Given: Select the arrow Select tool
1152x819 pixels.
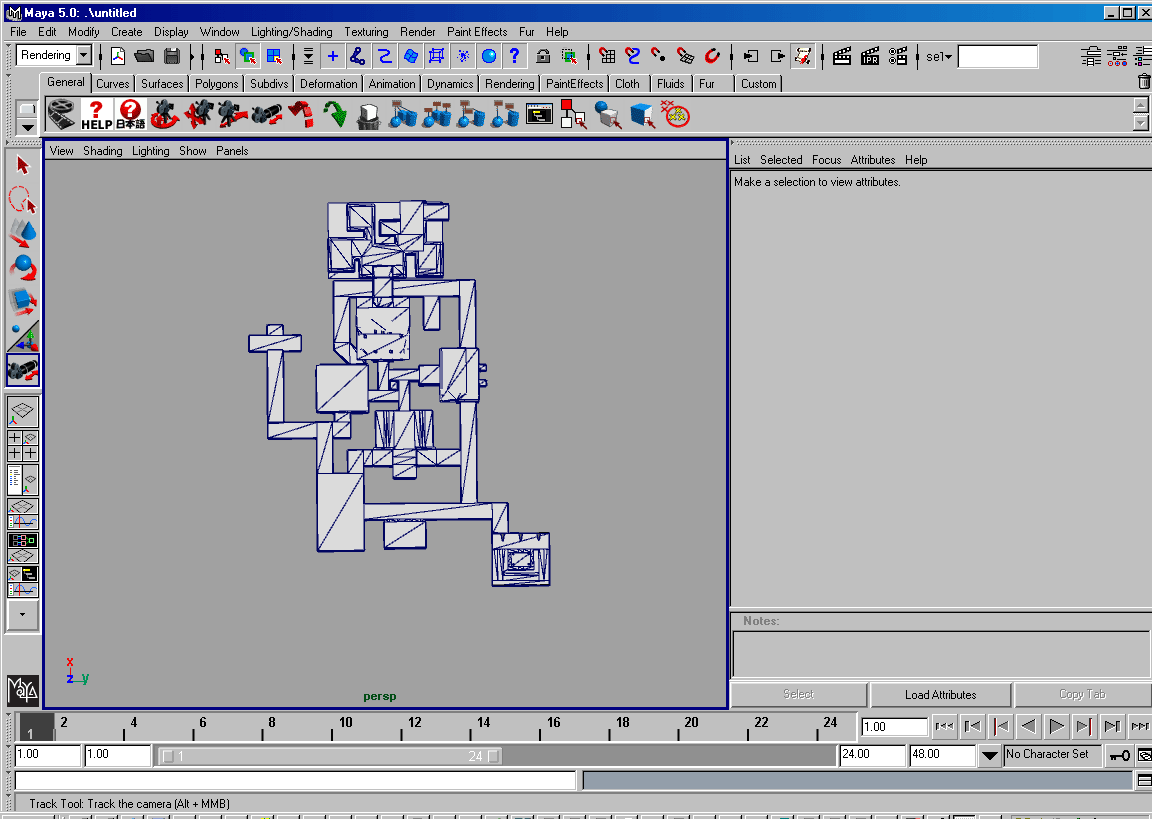Looking at the screenshot, I should 23,166.
